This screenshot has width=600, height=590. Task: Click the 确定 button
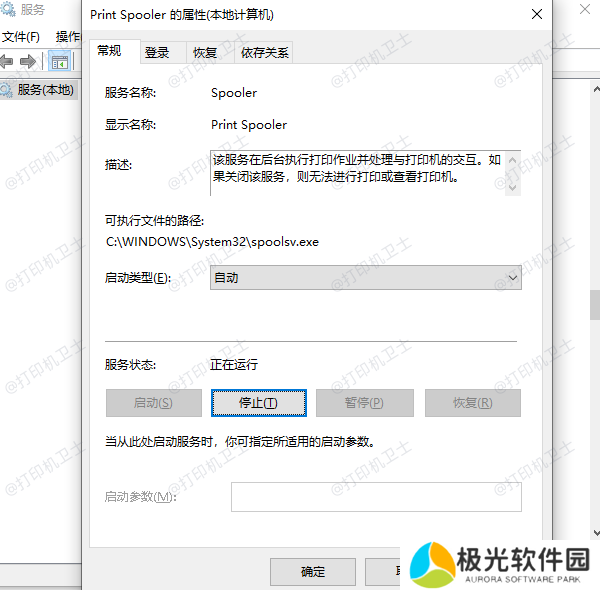point(313,572)
